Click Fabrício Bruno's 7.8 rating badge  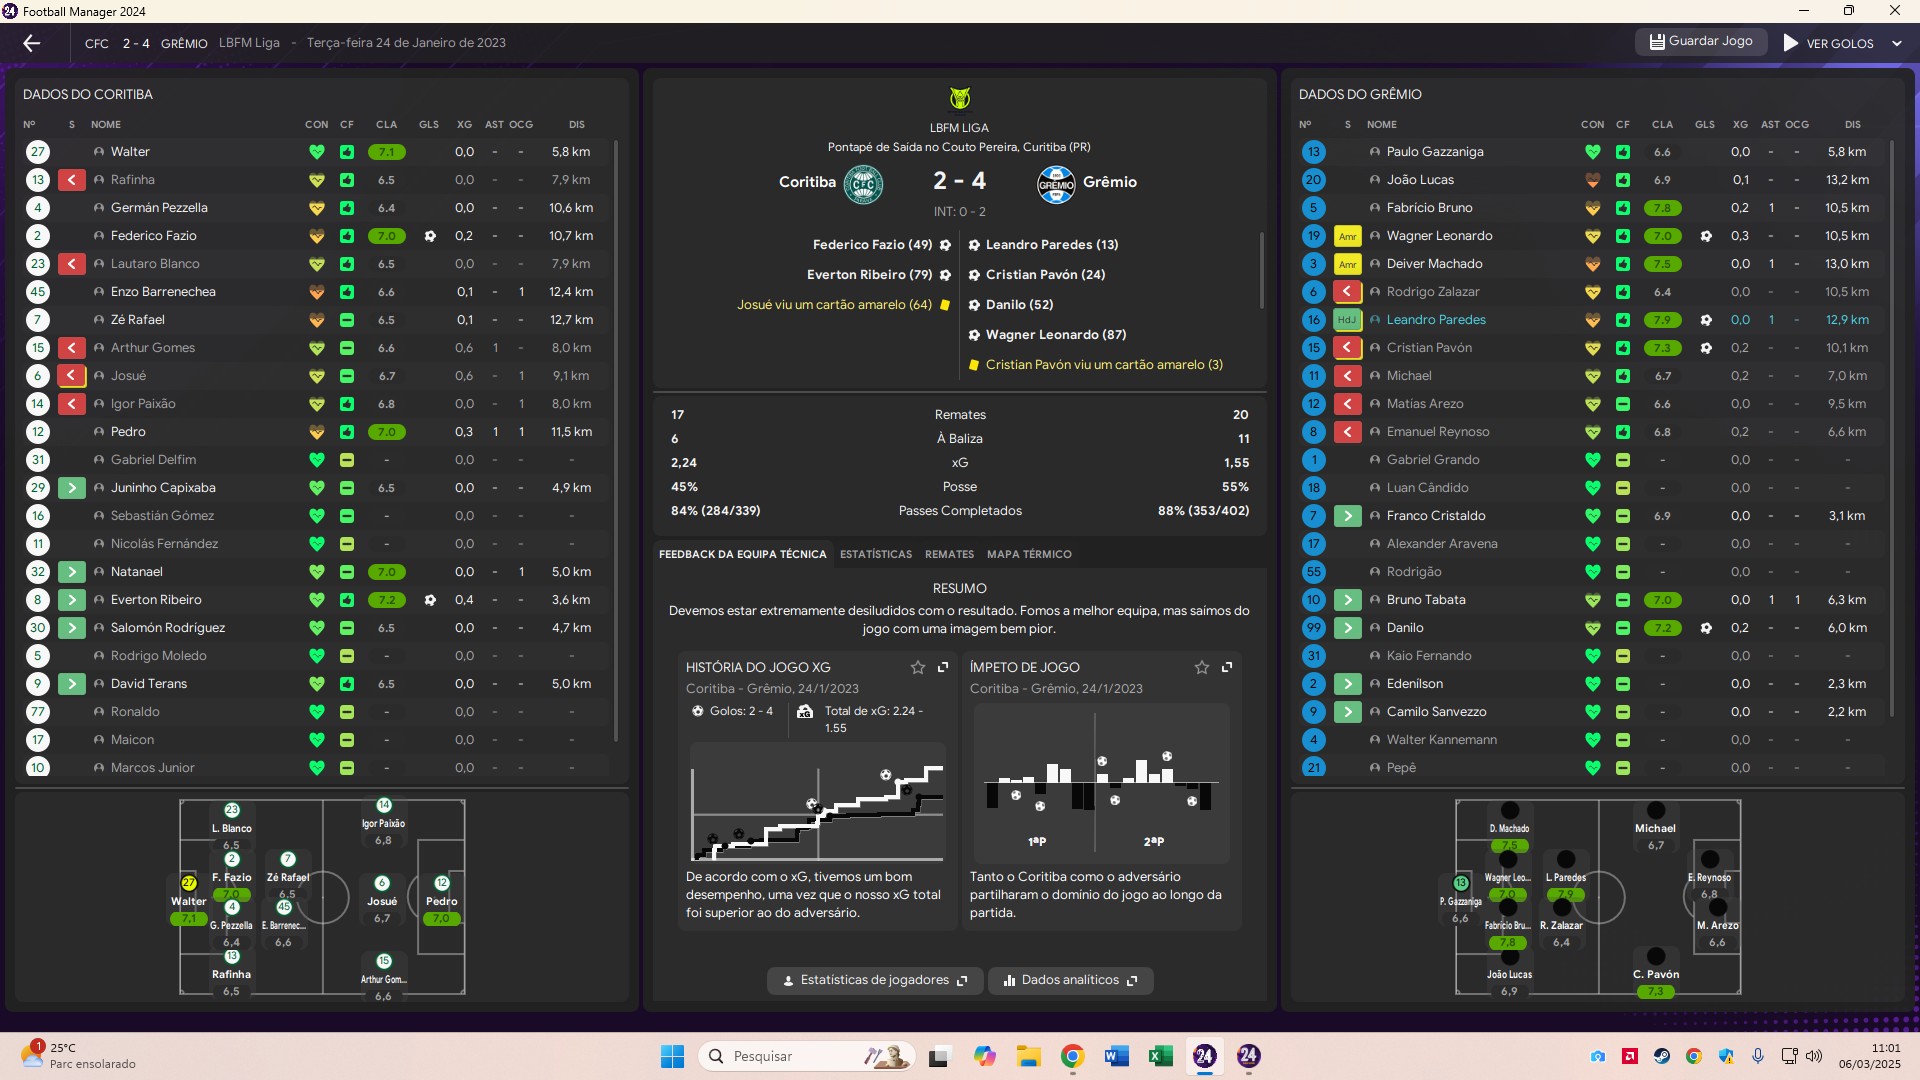[1662, 208]
